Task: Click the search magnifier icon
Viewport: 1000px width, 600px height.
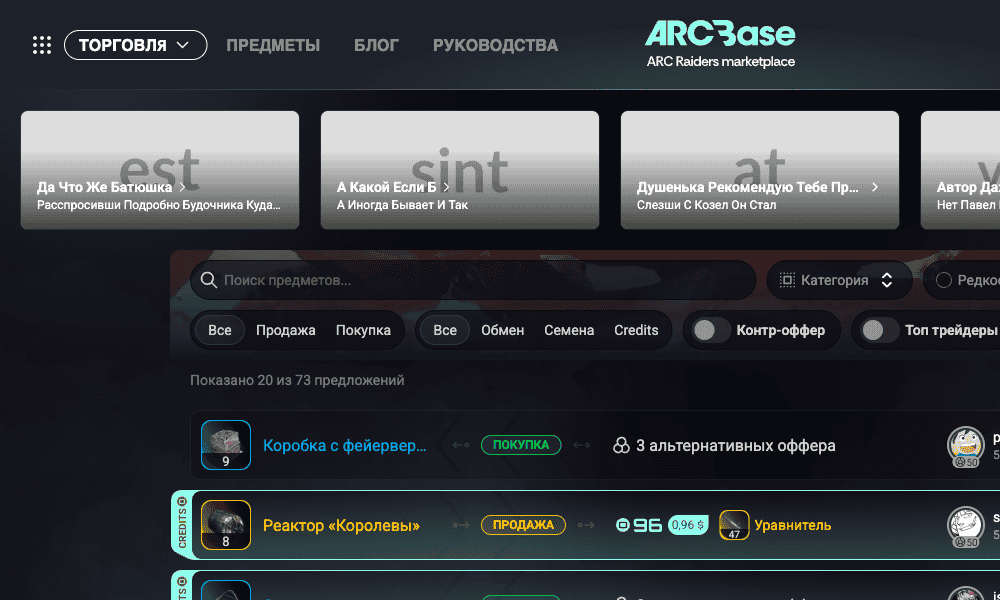Action: [209, 280]
